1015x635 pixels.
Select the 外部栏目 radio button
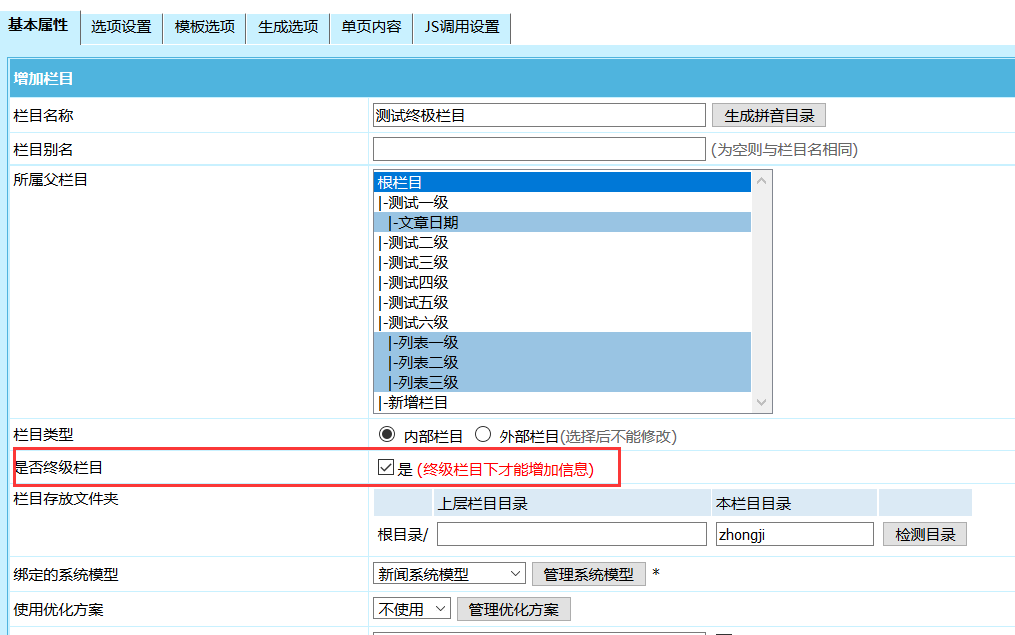coord(483,434)
